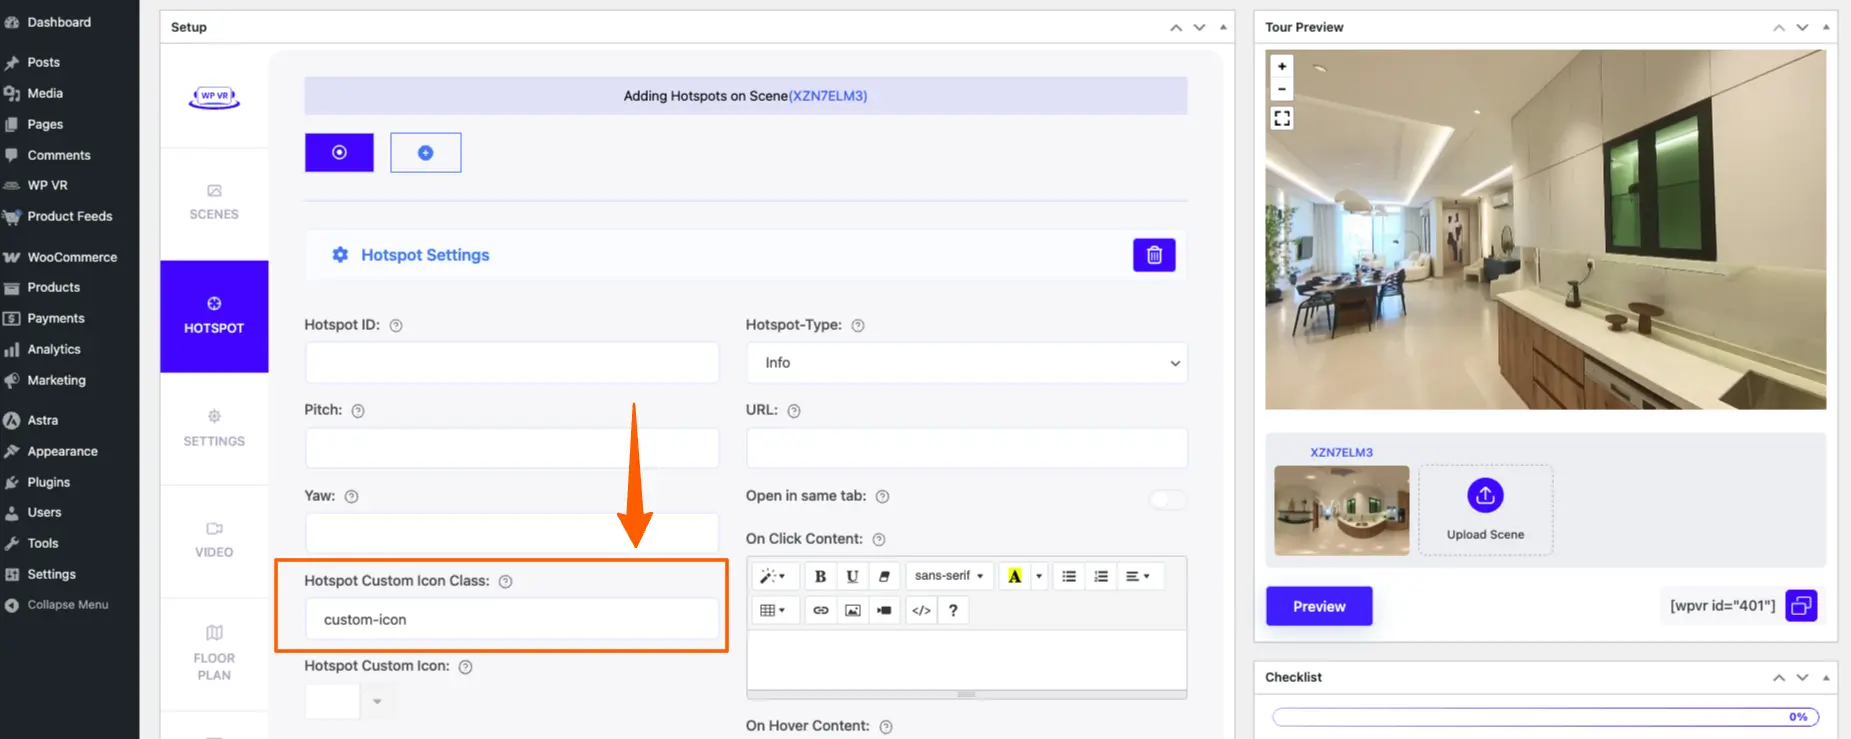Toggle the Open in same tab switch
Screen dimensions: 1851x739
pos(1167,499)
